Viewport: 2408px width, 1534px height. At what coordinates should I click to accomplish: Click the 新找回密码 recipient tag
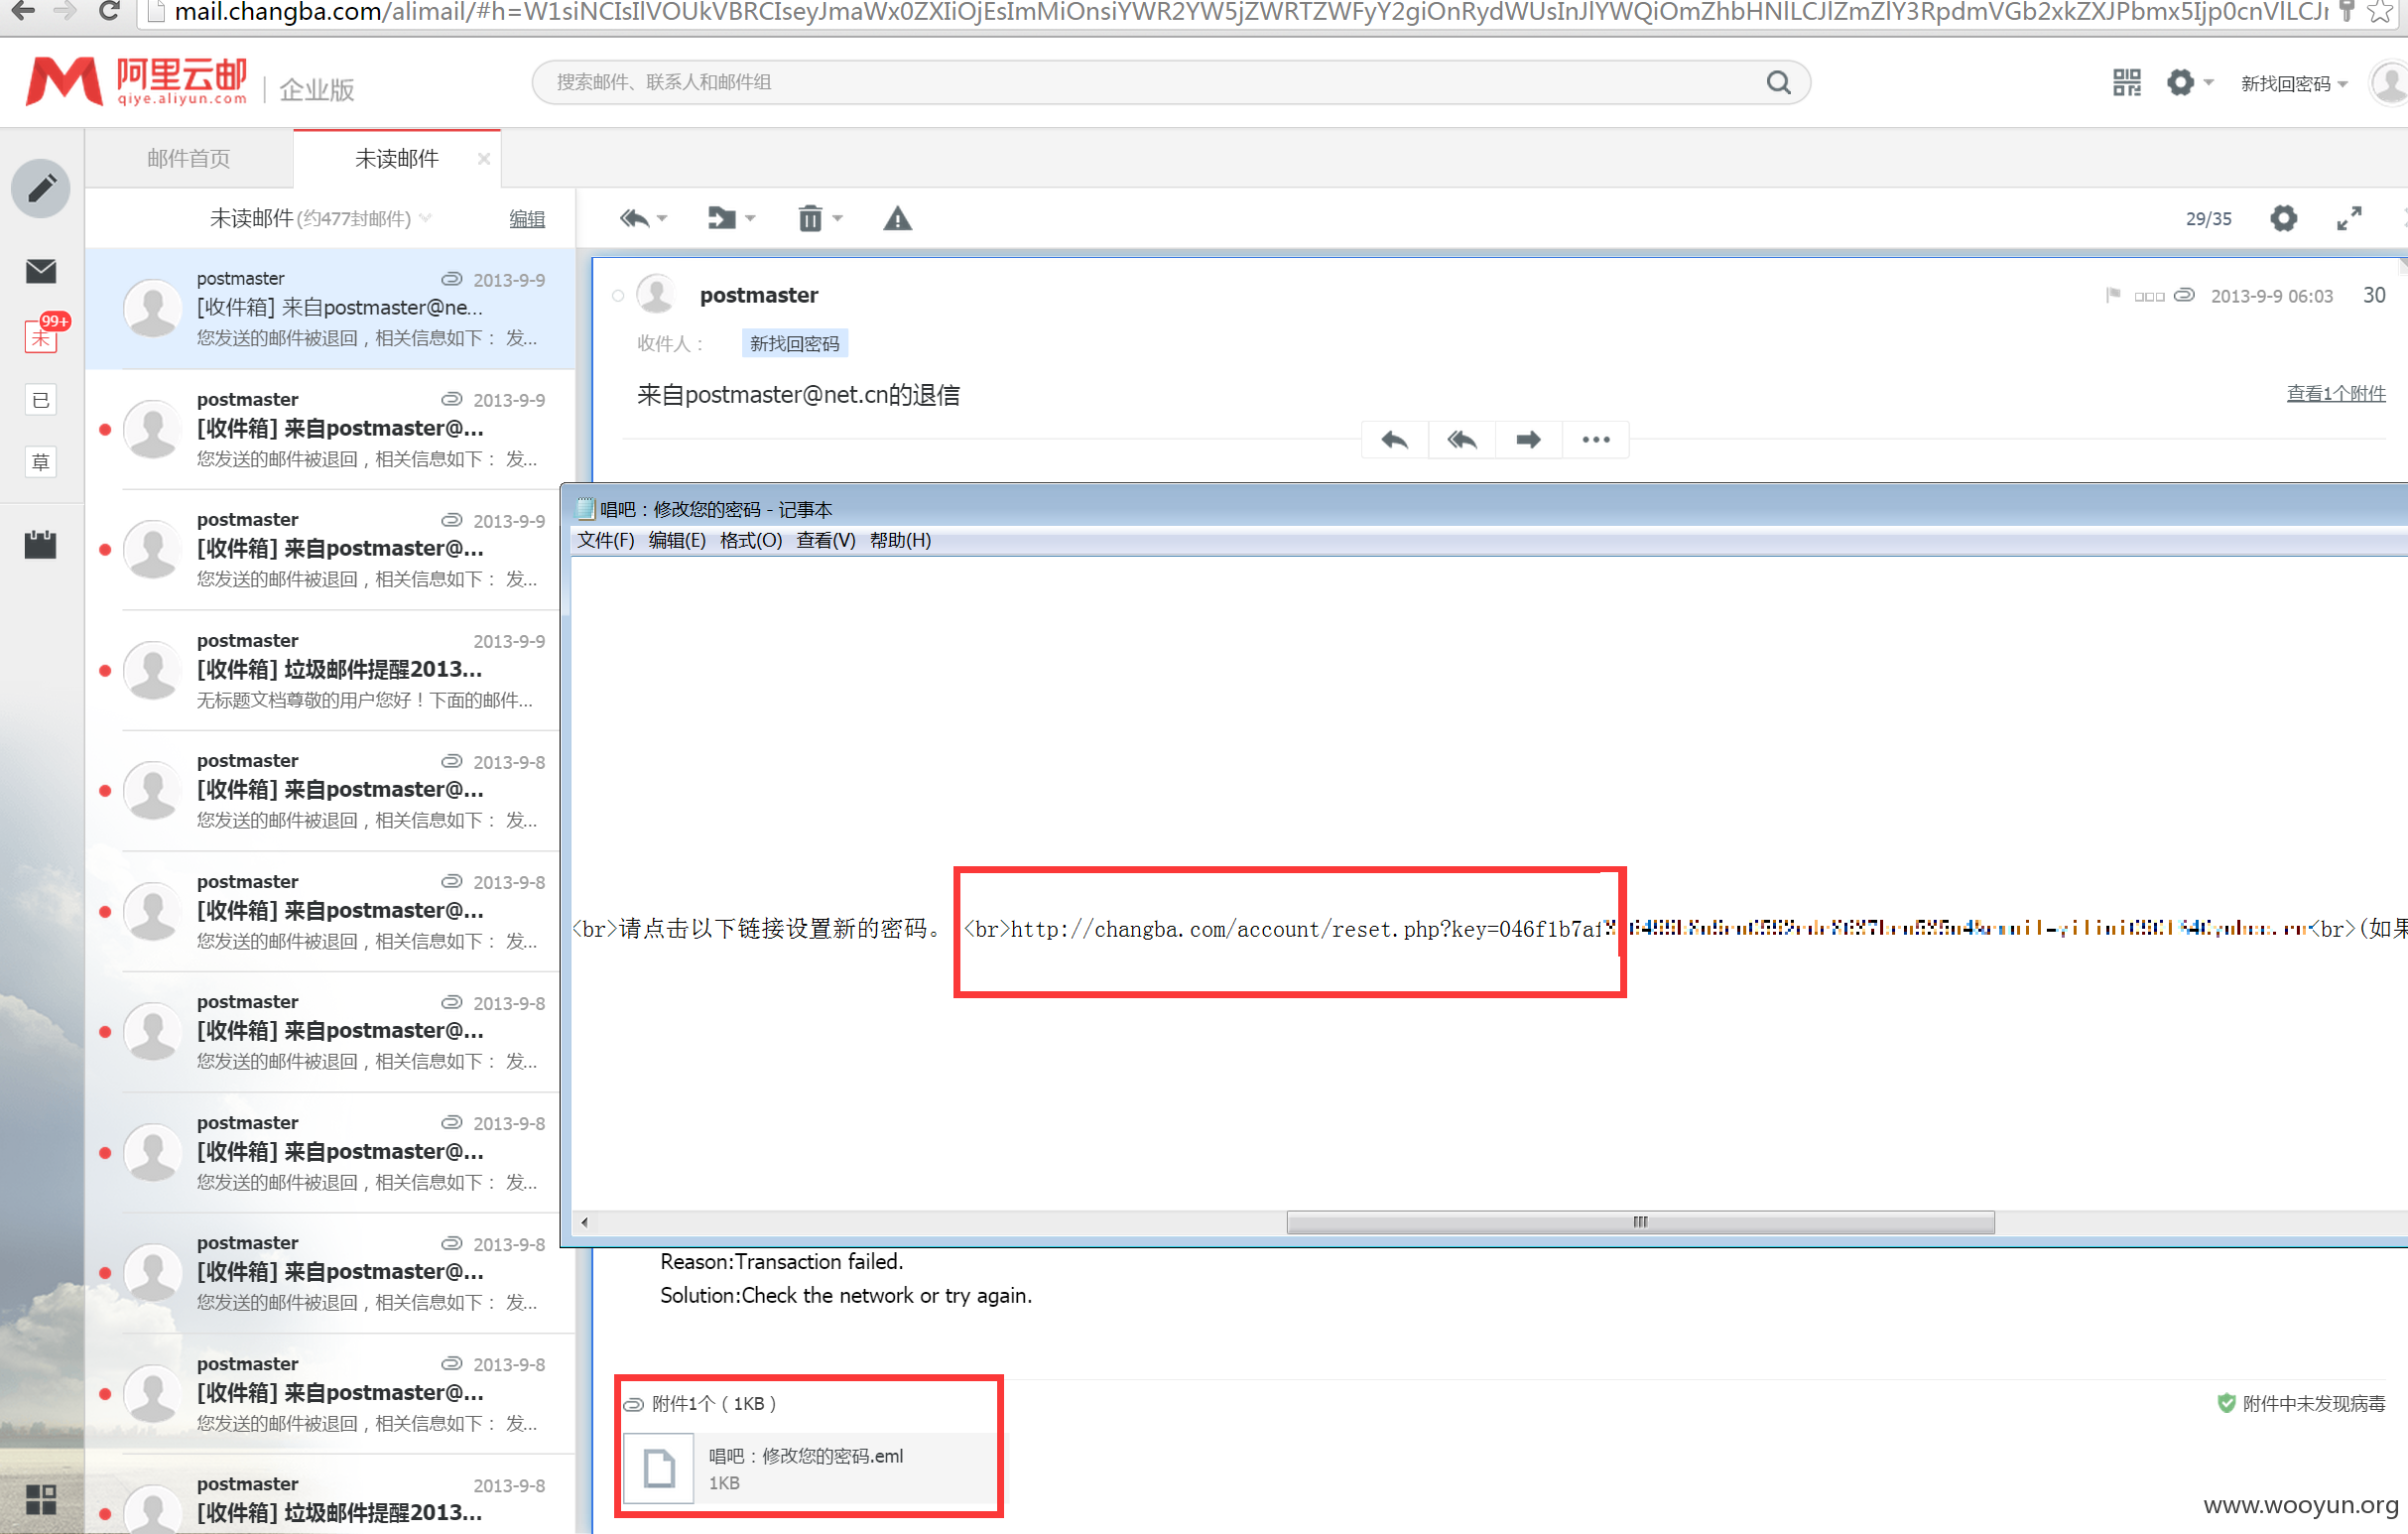click(795, 343)
